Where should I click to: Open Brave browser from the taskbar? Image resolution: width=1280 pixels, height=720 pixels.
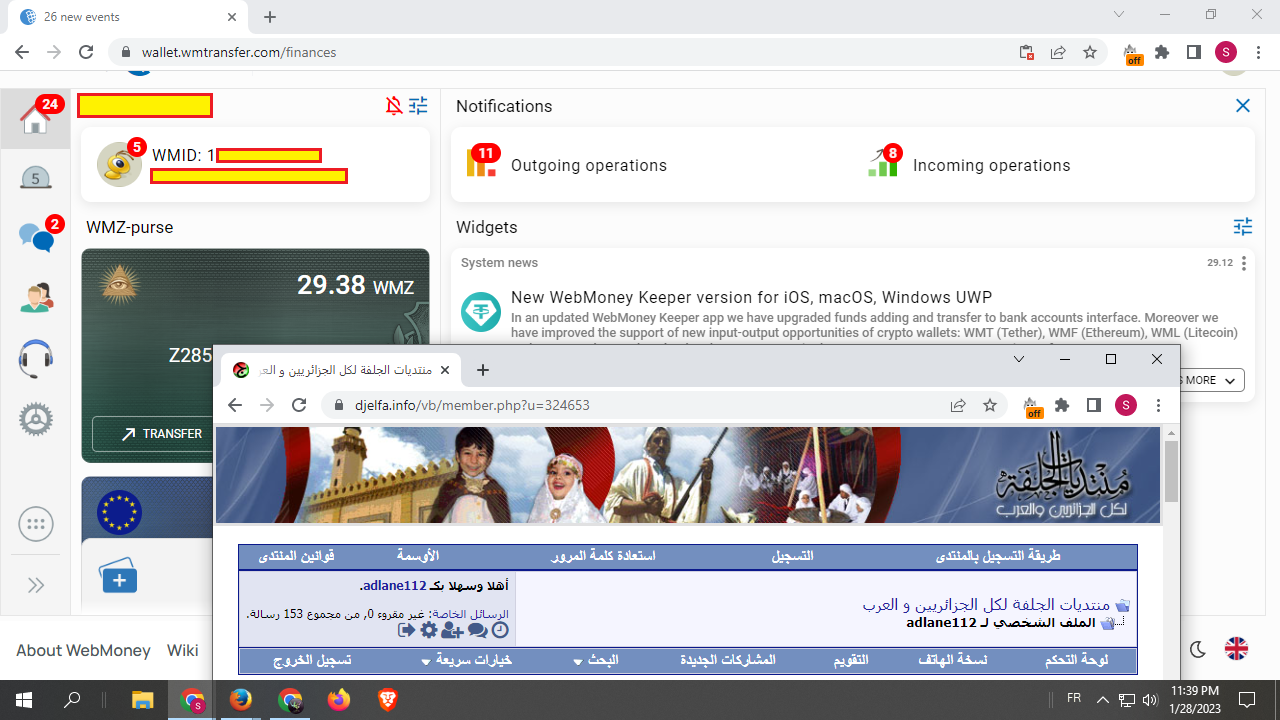(x=387, y=700)
